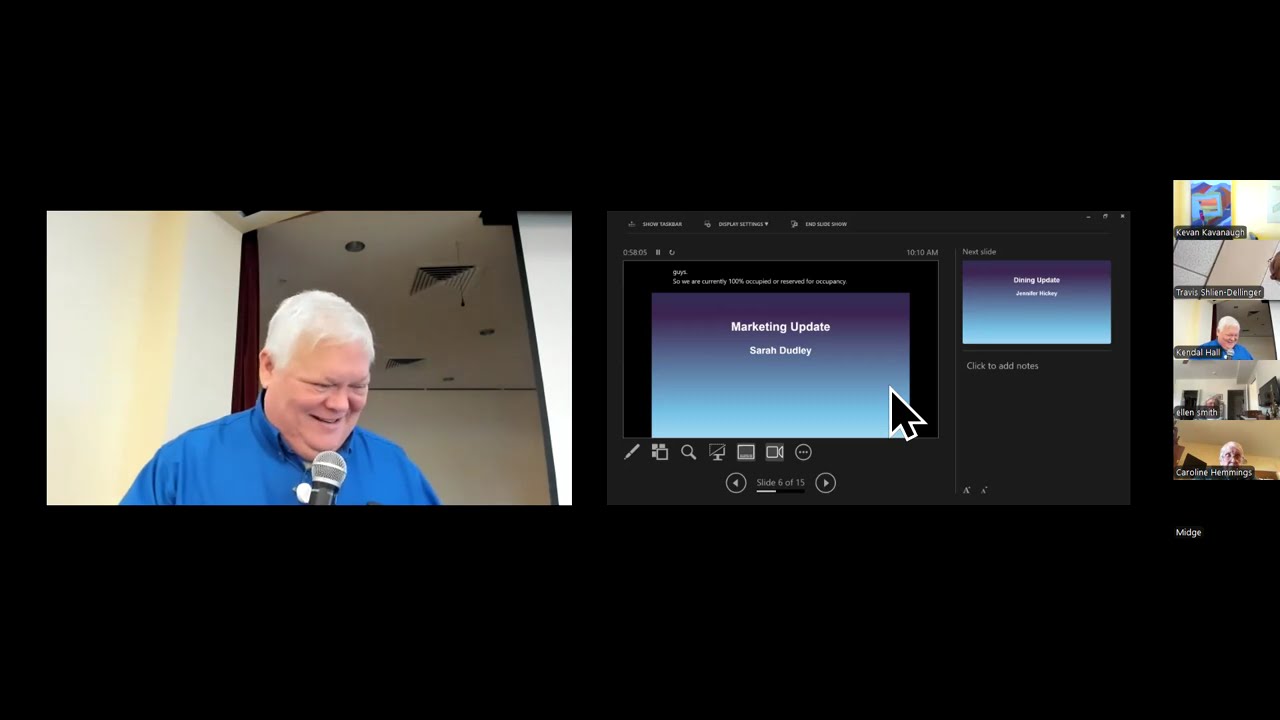Image resolution: width=1280 pixels, height=720 pixels.
Task: Toggle the camera in presenter view
Action: click(x=775, y=452)
